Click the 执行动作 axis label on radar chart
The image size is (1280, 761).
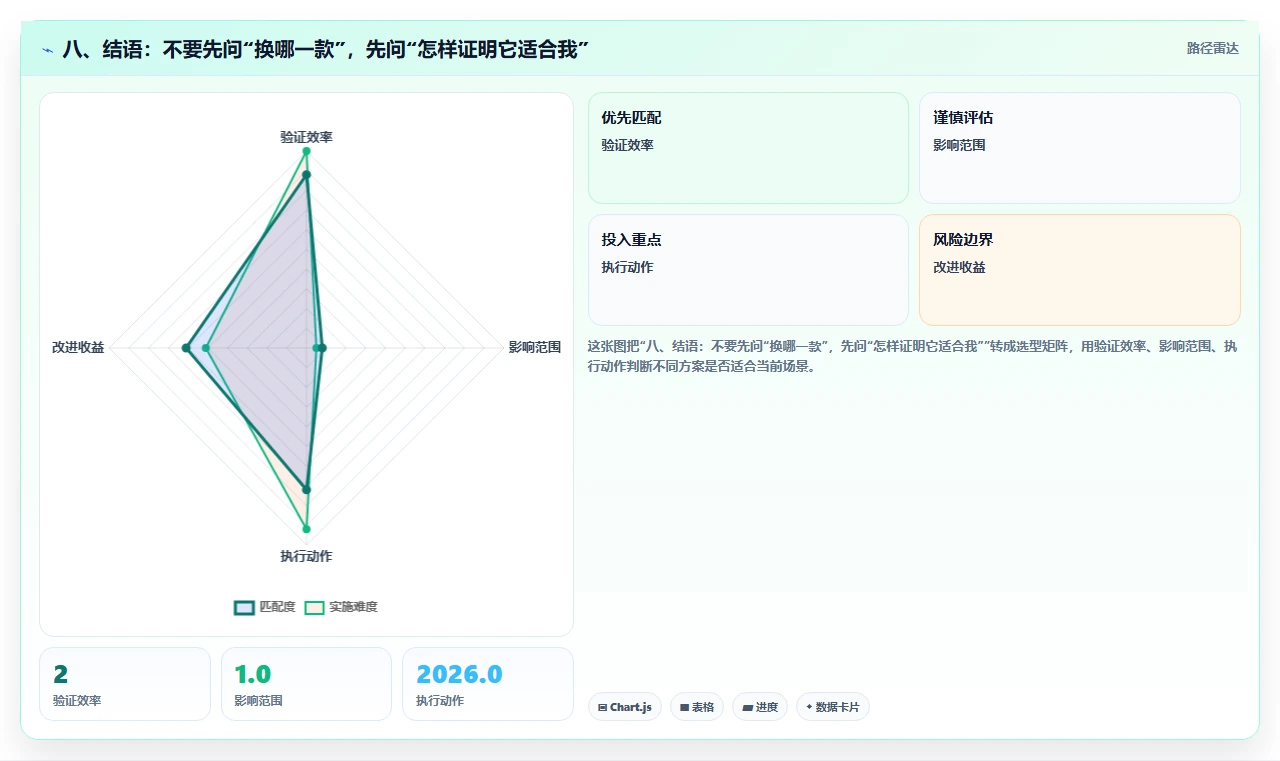(306, 556)
